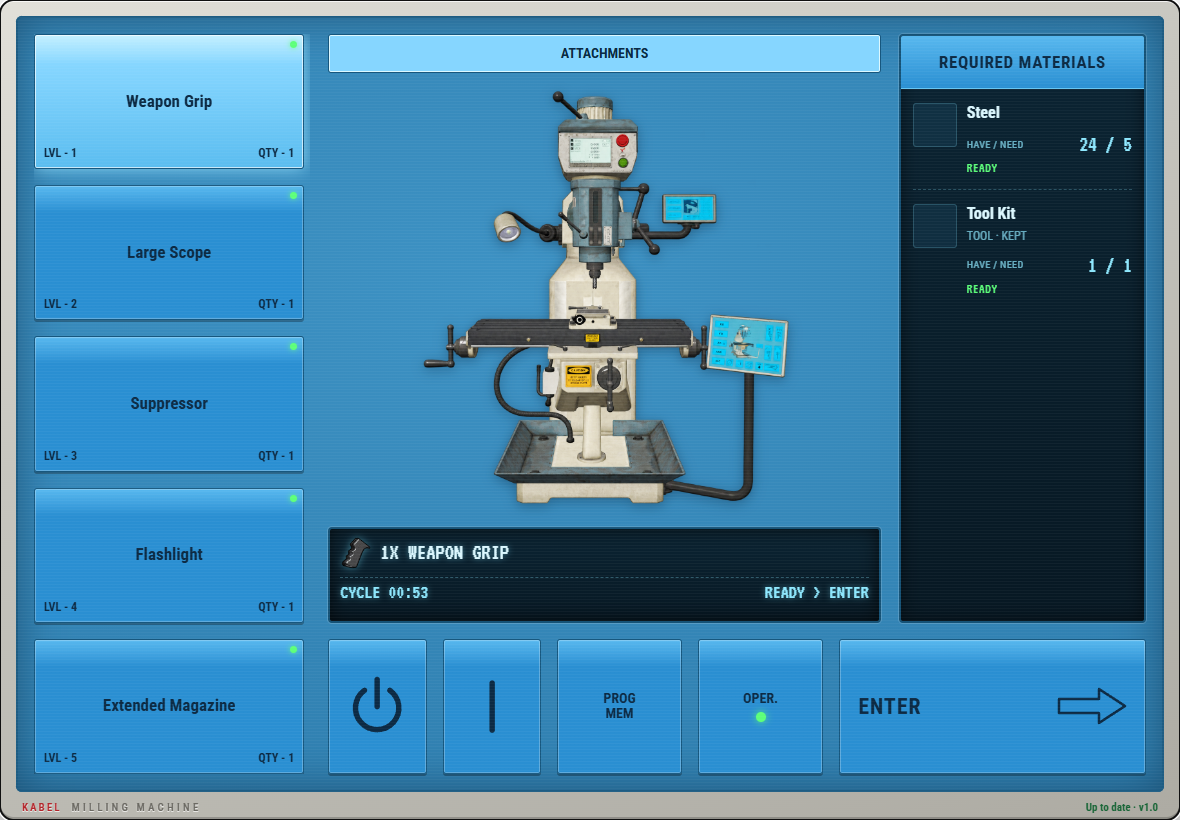Click the REQUIRED MATERIALS header
The width and height of the screenshot is (1180, 820).
coord(1022,62)
